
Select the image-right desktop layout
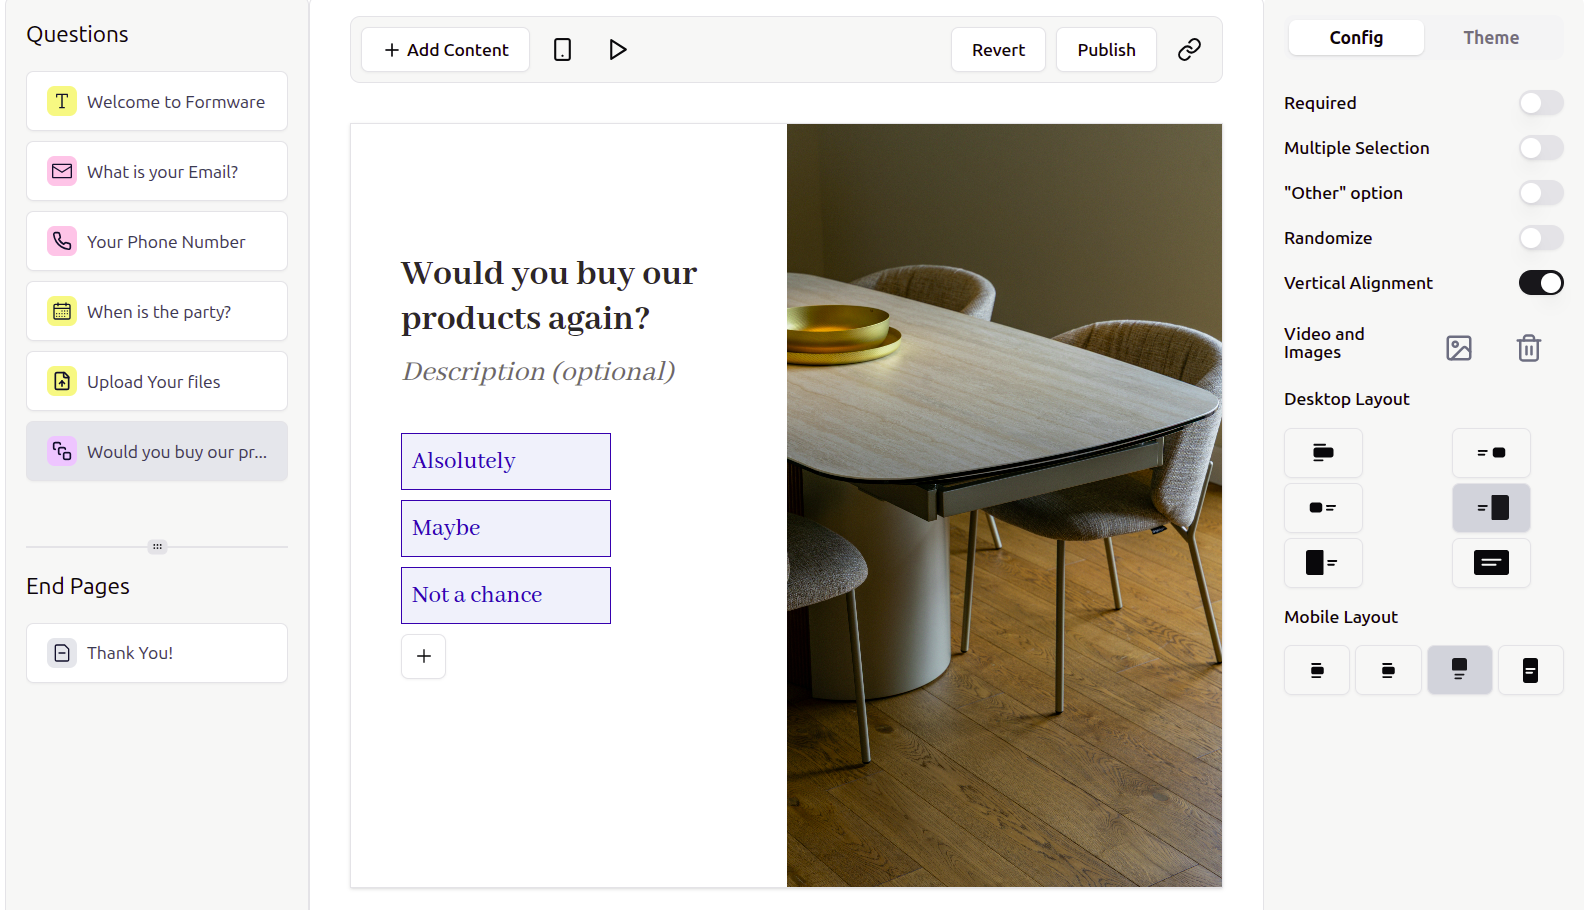1491,508
